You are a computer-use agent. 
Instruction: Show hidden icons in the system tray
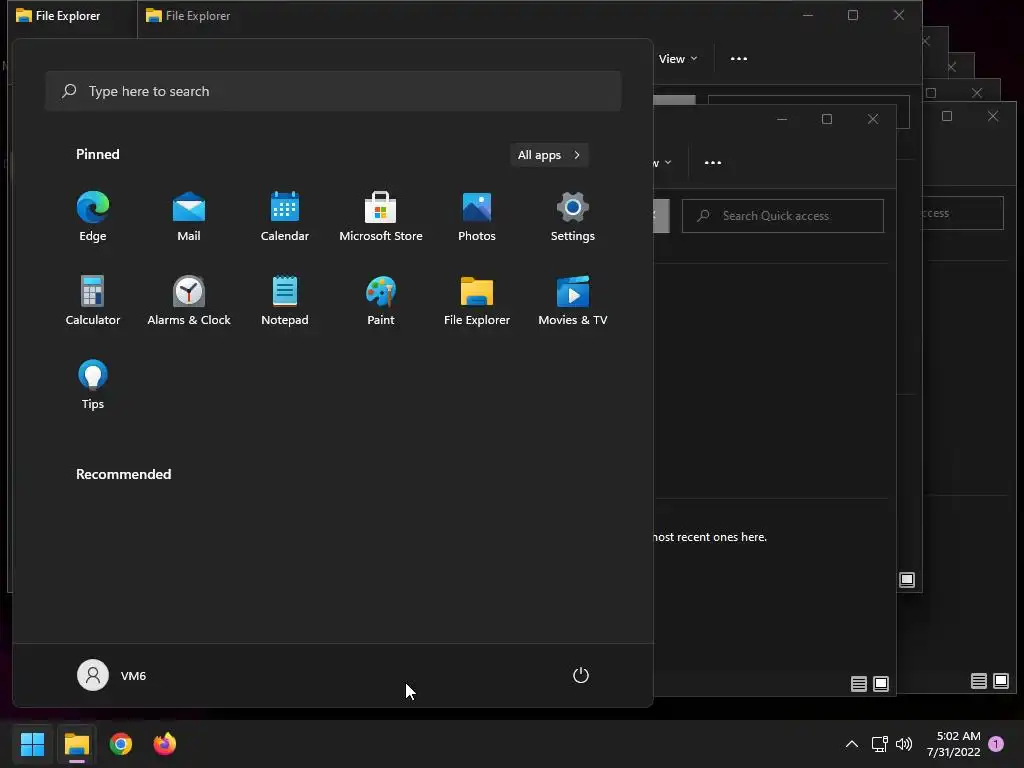tap(852, 744)
